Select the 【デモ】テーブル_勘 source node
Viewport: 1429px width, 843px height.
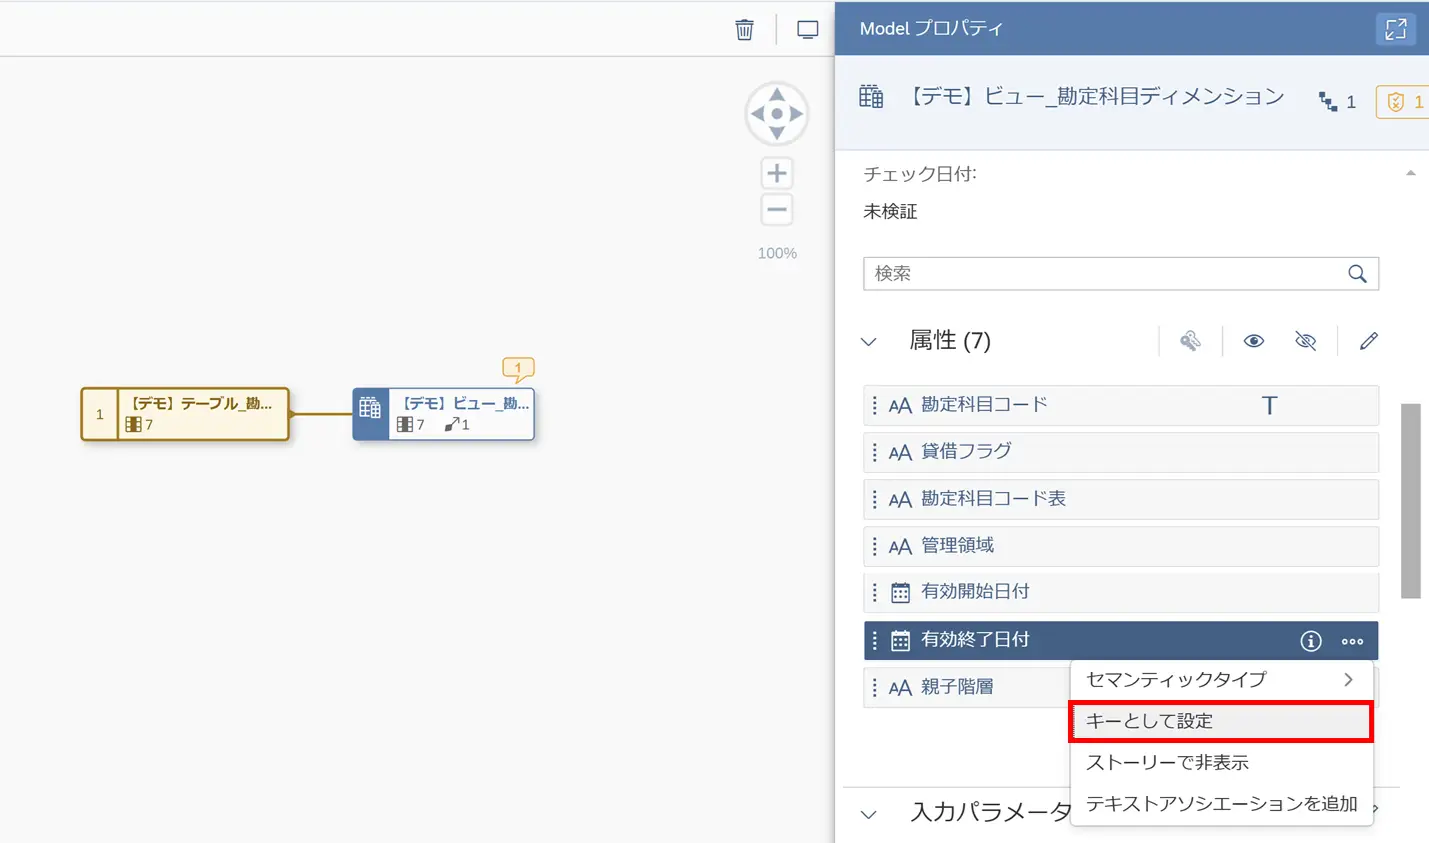pyautogui.click(x=185, y=414)
